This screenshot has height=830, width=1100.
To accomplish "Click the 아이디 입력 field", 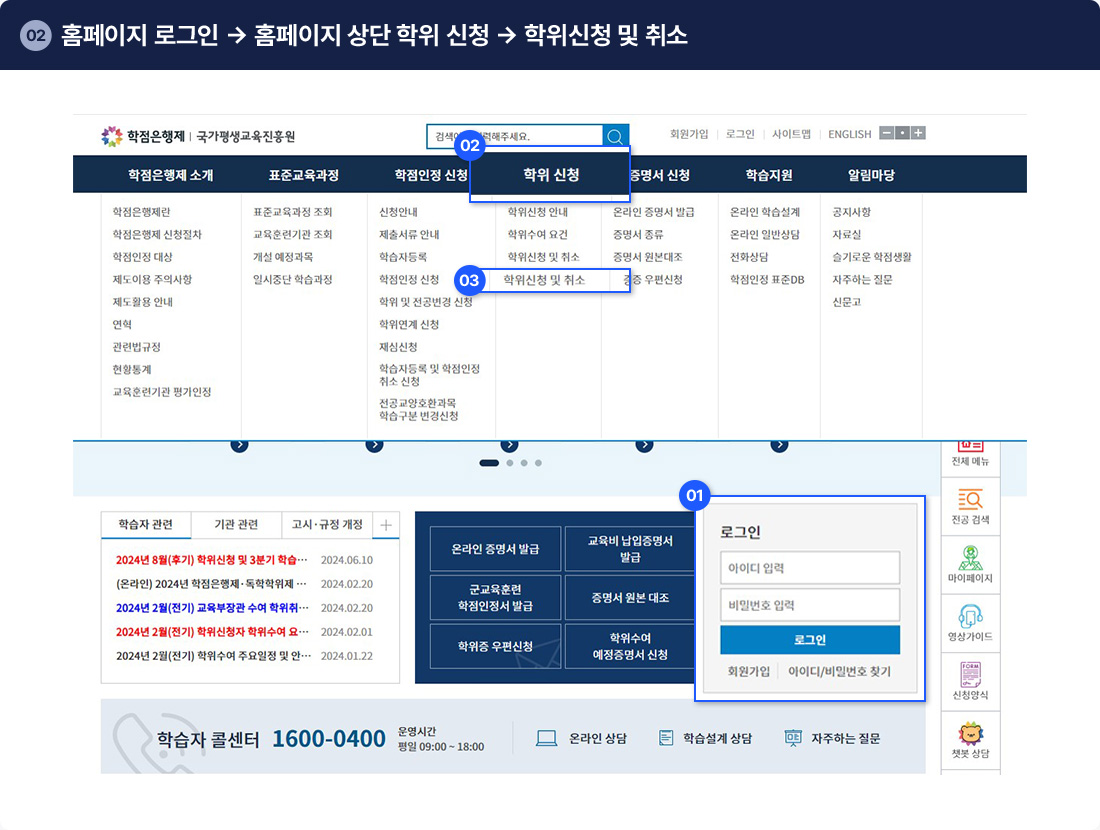I will click(809, 568).
